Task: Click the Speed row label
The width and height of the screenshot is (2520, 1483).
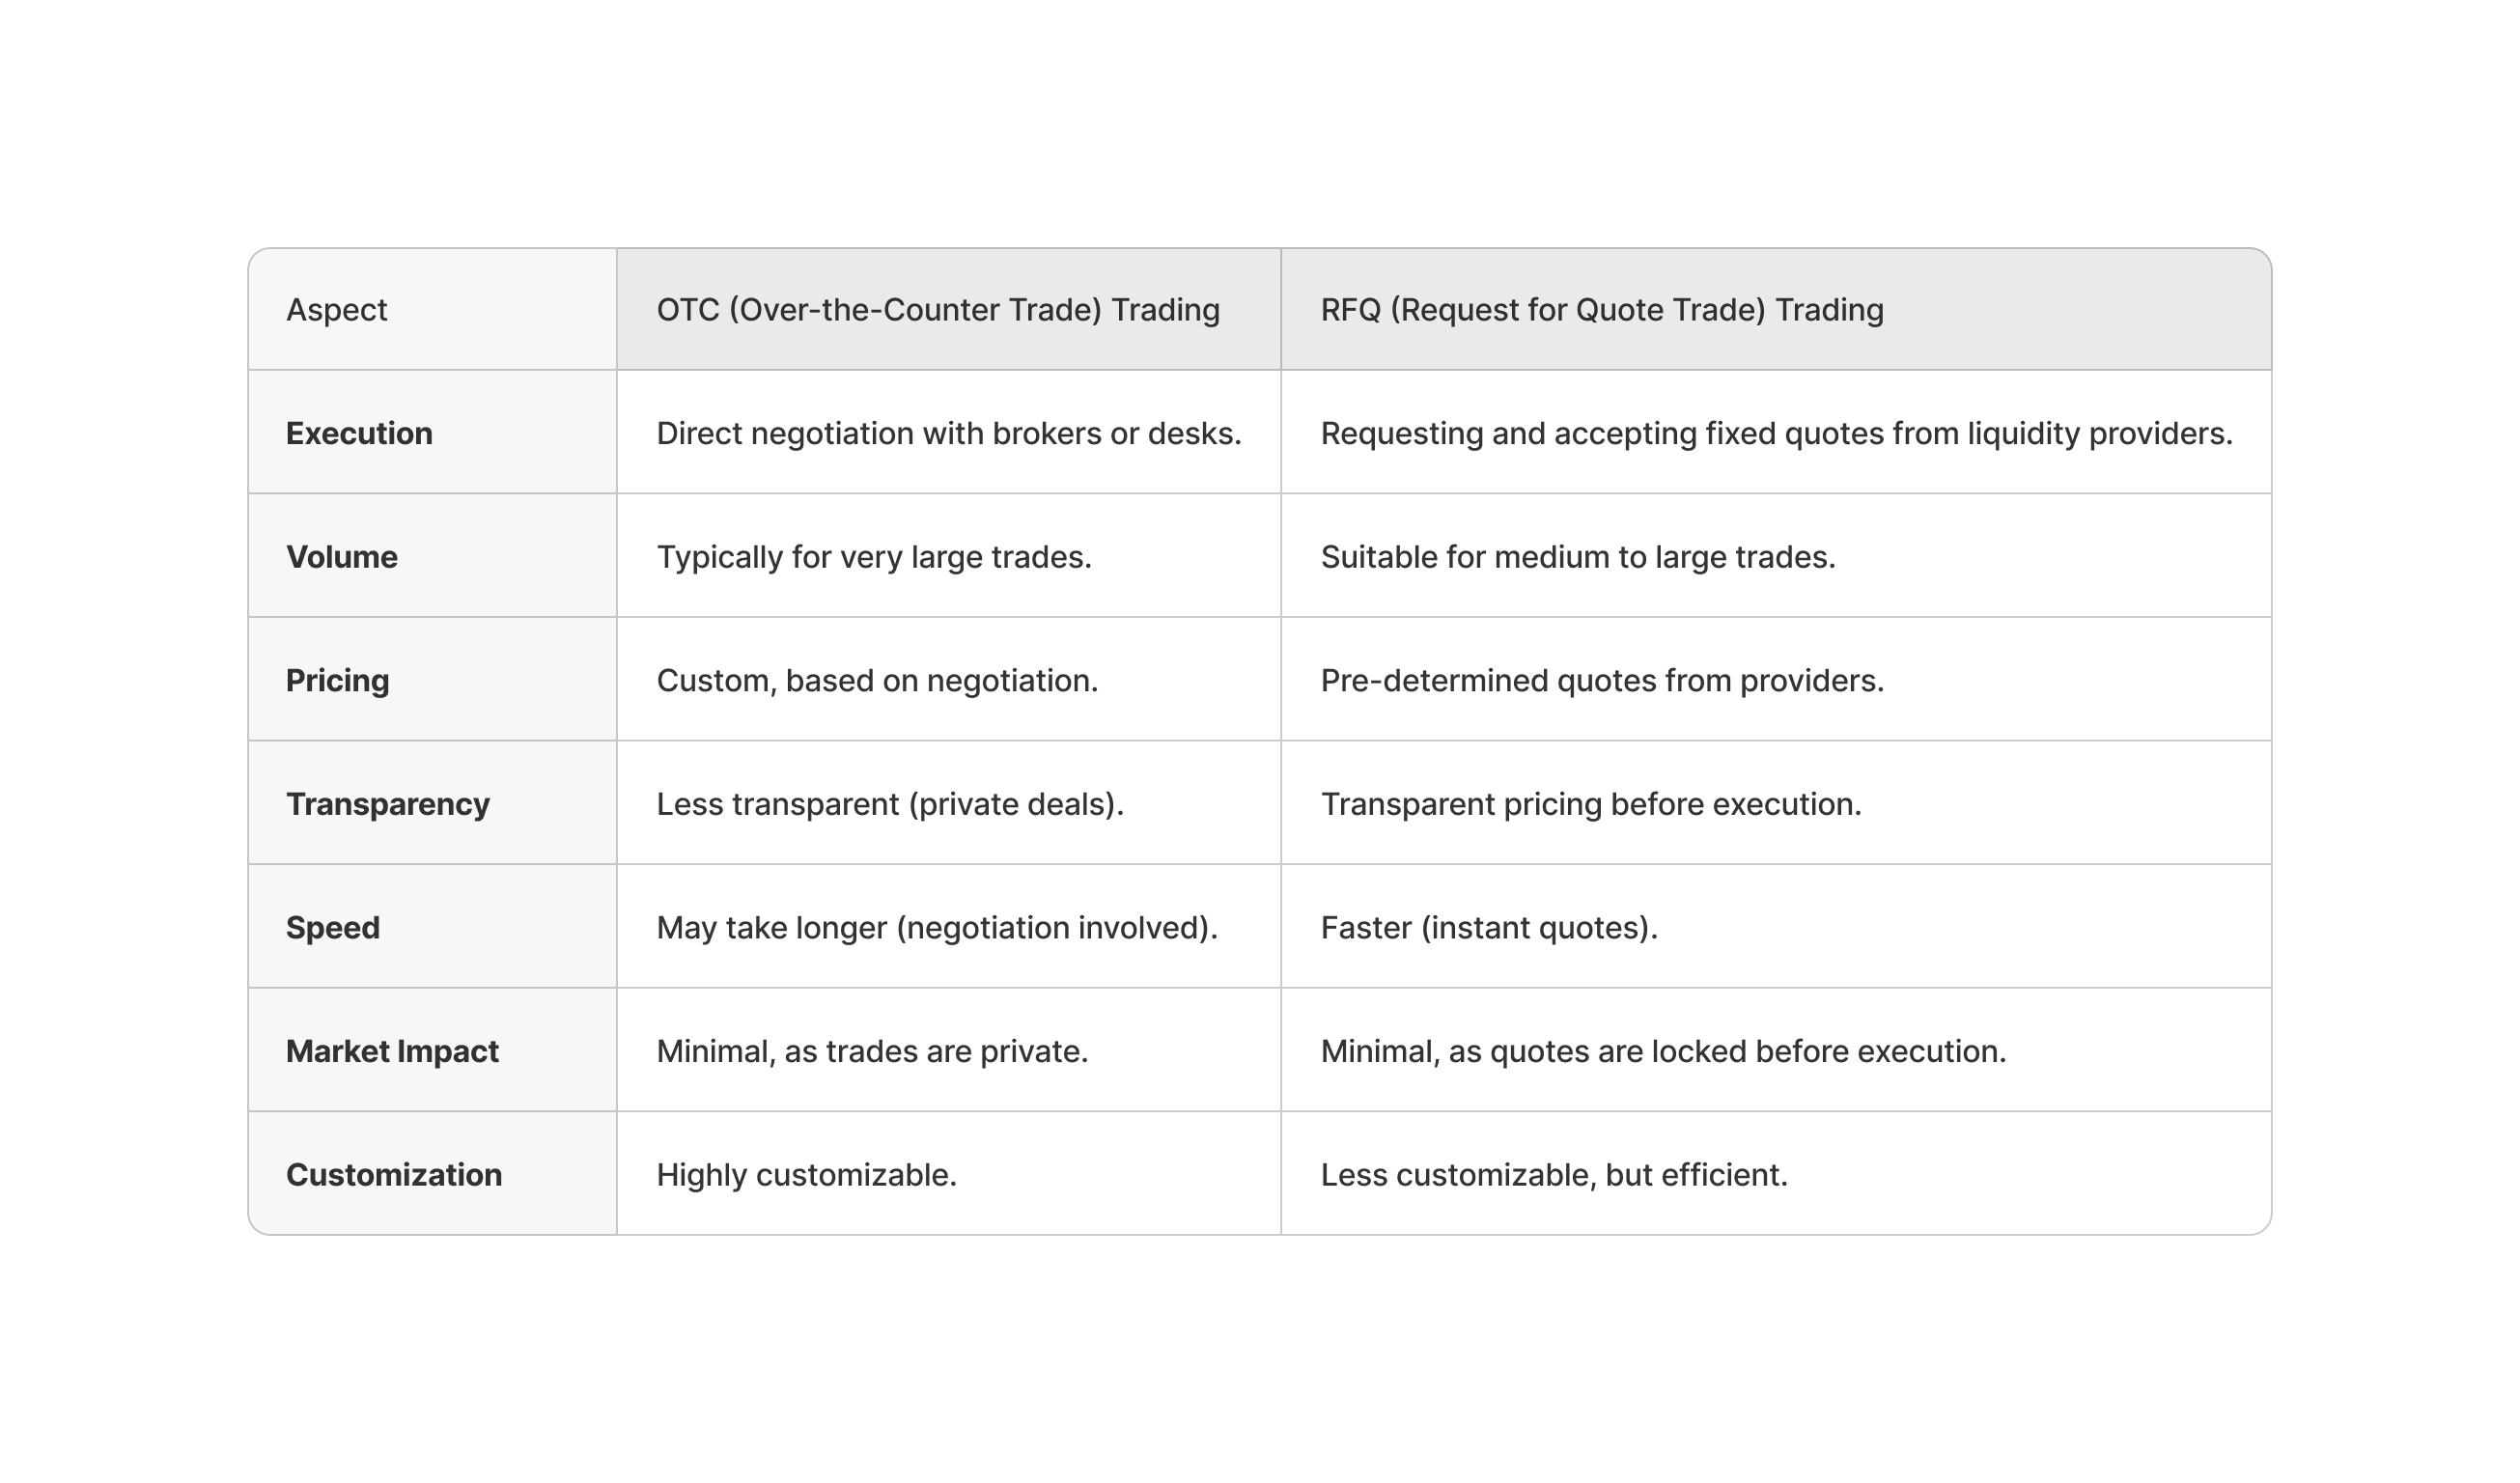Action: pyautogui.click(x=332, y=927)
